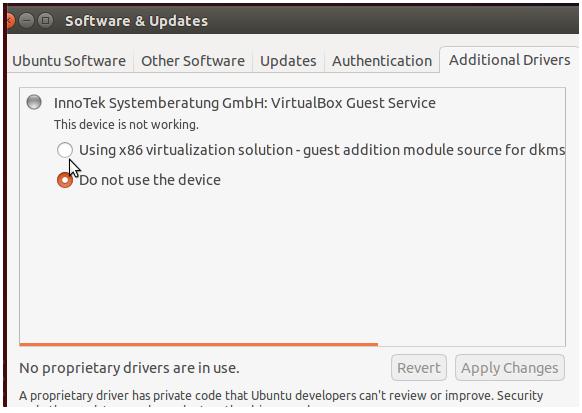
Task: Select the InnoTek VirtualBox Guest Service device name
Action: click(245, 103)
